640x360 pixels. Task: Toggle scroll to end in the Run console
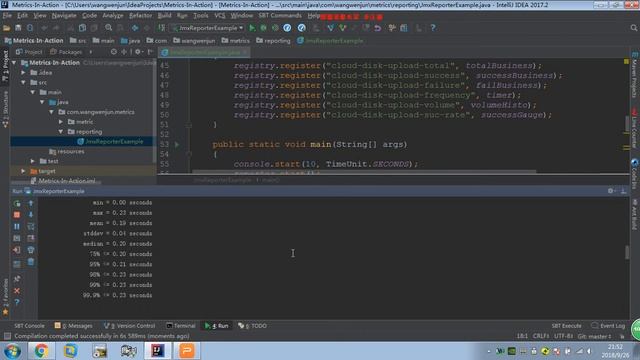31,238
